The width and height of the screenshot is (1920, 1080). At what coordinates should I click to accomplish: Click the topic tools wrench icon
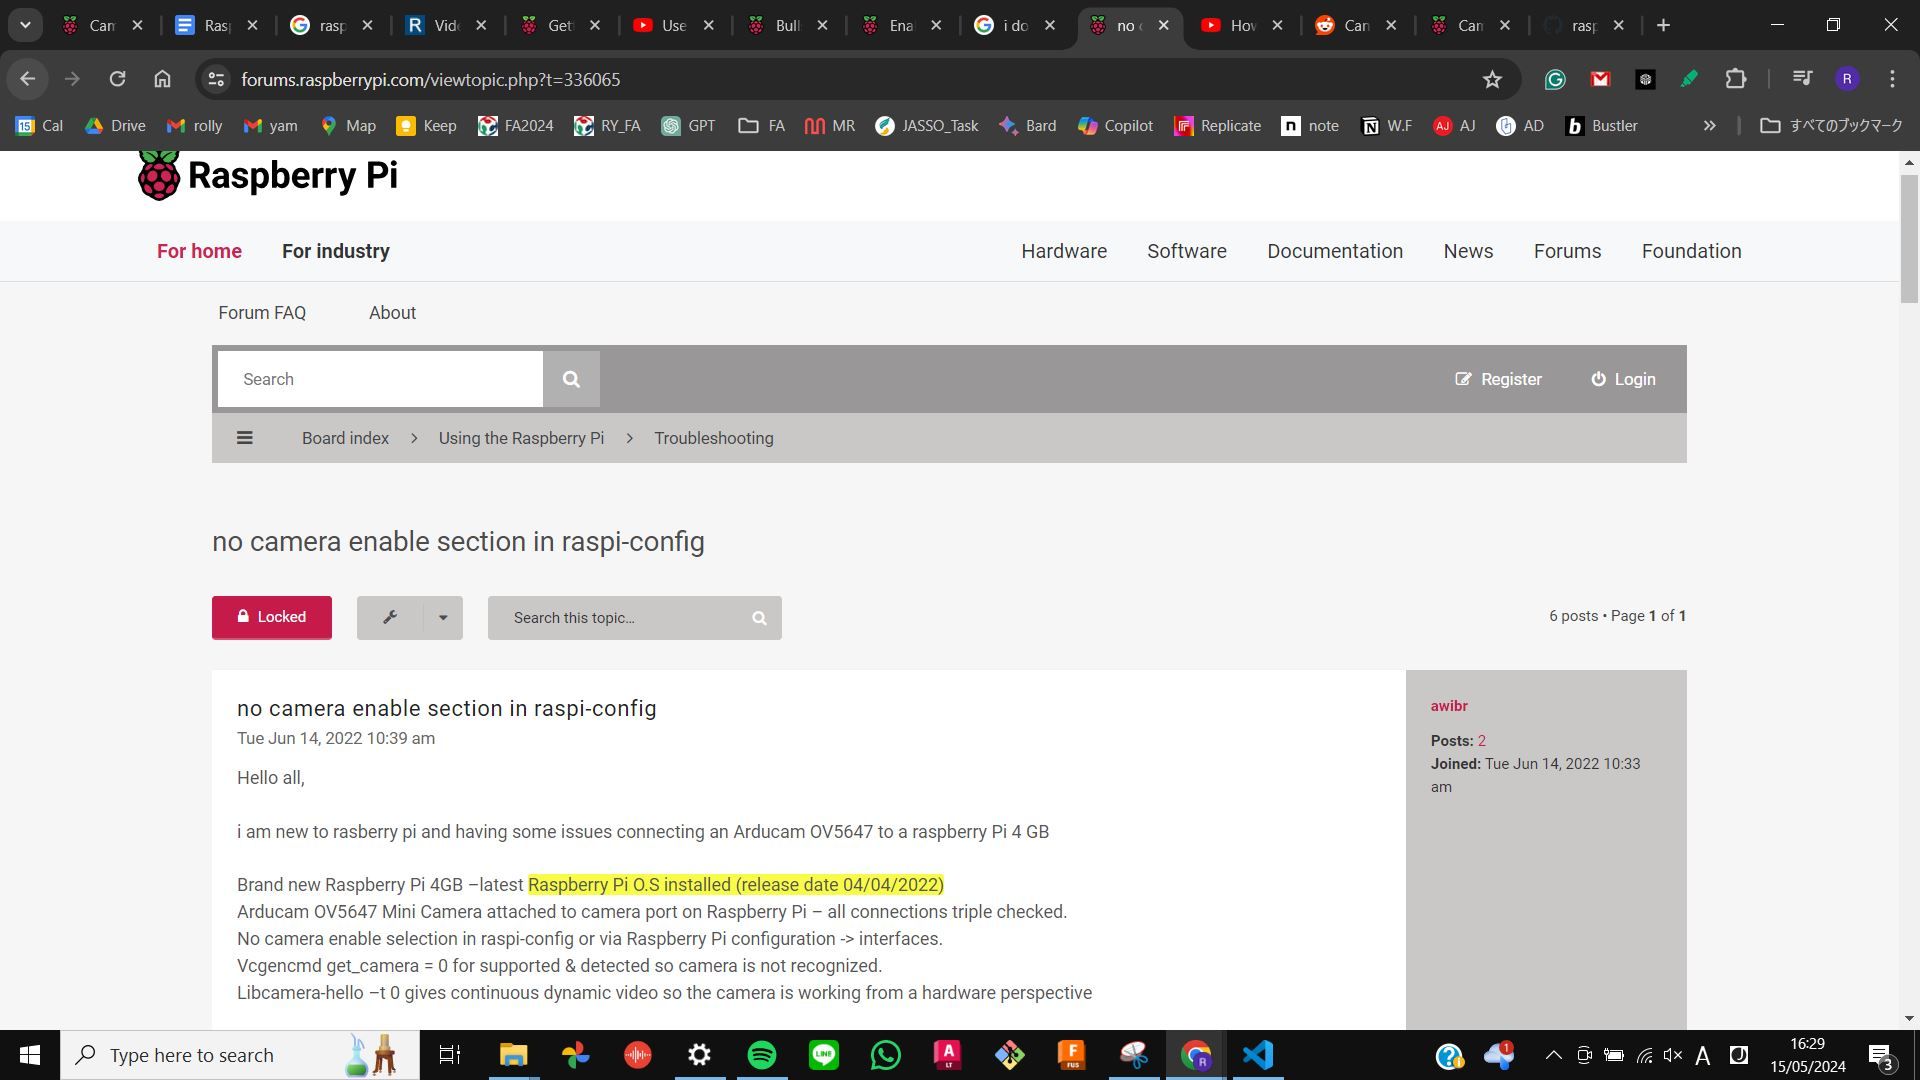(x=390, y=617)
